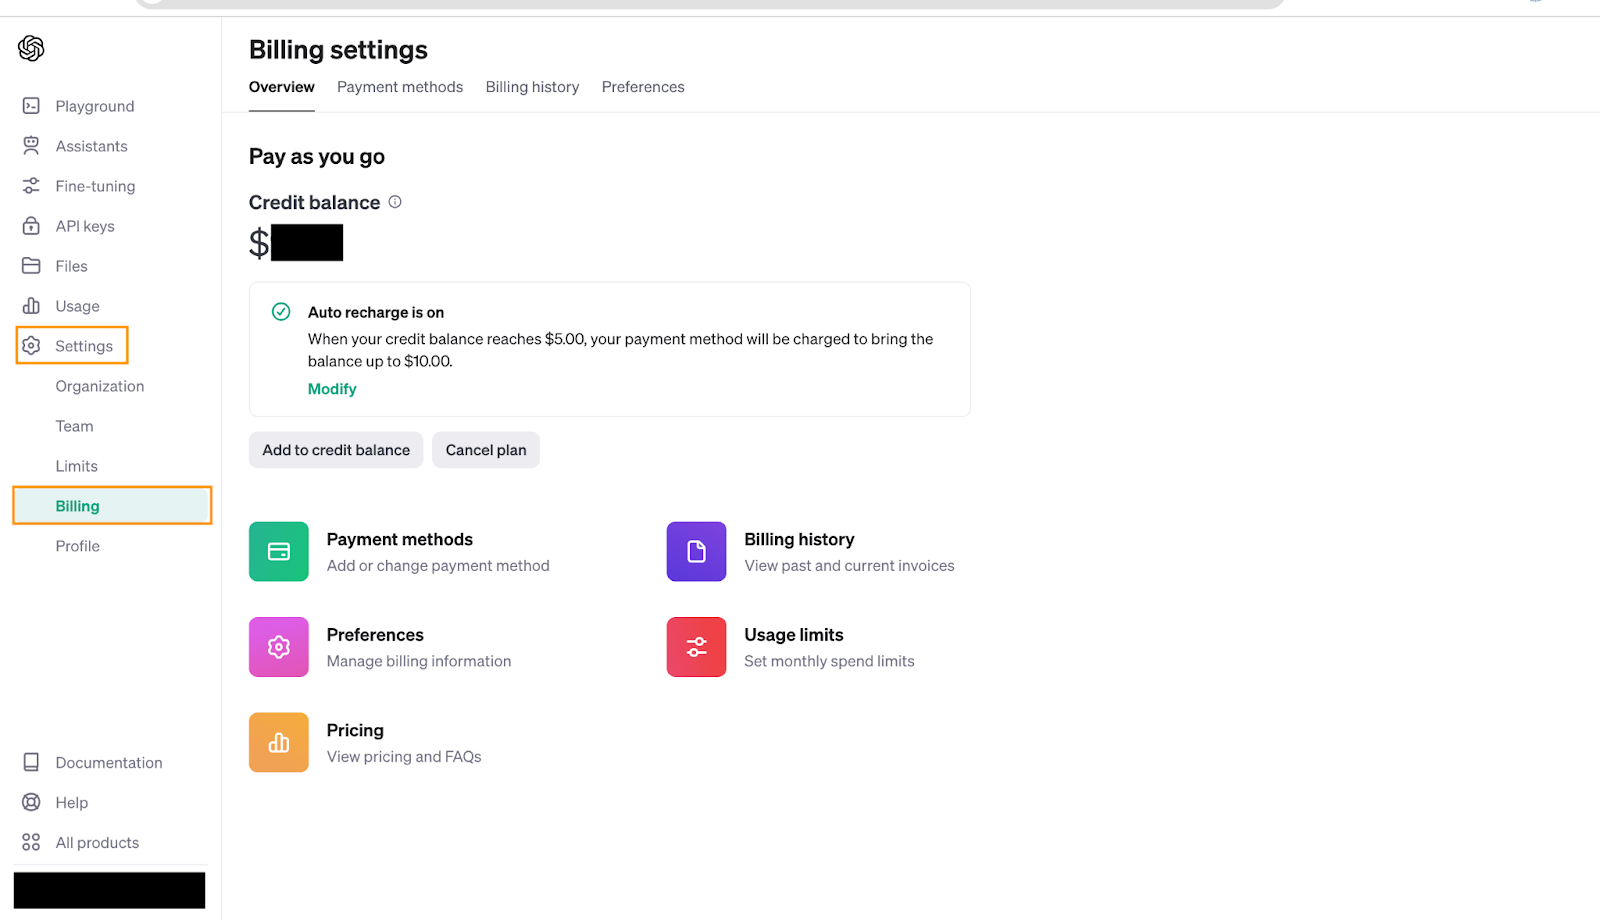Viewport: 1600px width, 920px height.
Task: Click the Add to credit balance button
Action: pyautogui.click(x=336, y=450)
